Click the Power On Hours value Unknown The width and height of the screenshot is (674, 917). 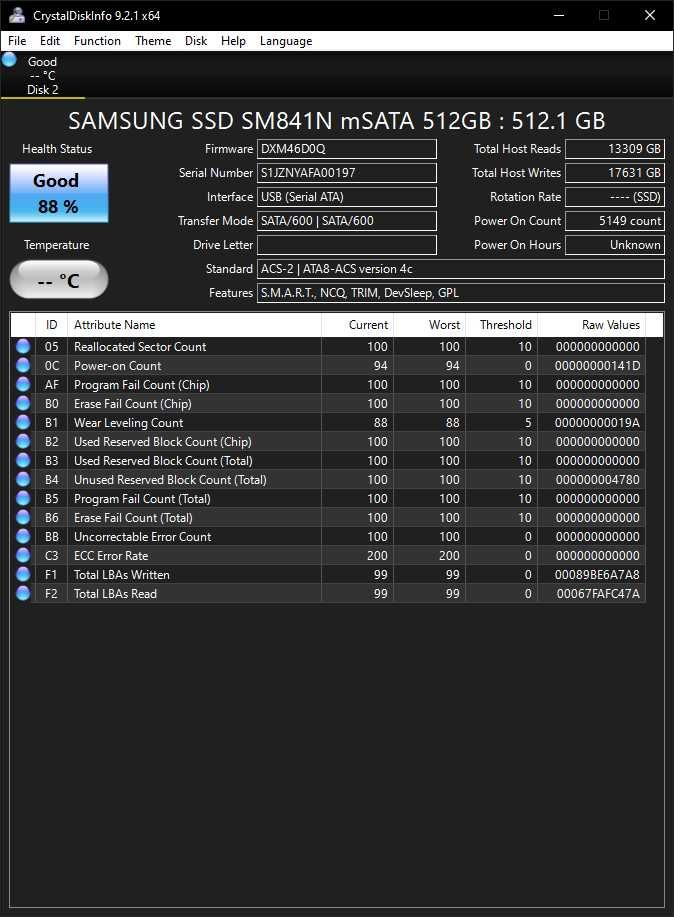point(615,244)
